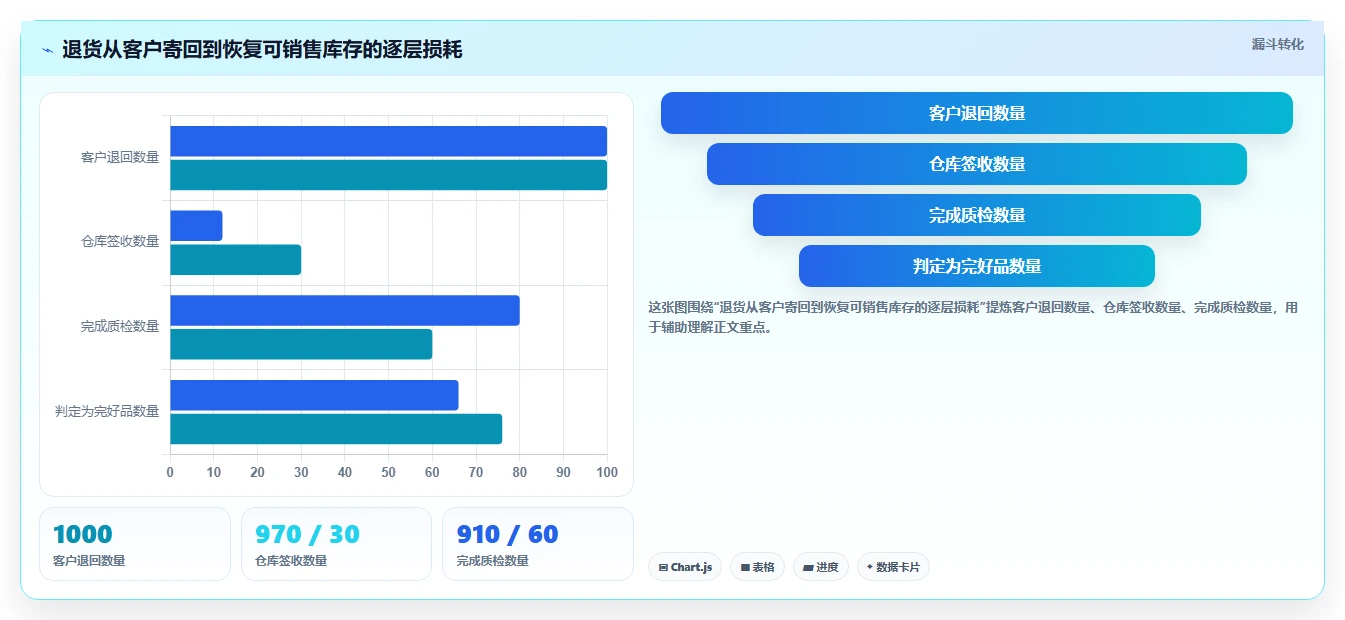Viewport: 1345px width, 620px height.
Task: Open the 910 / 60 完成质检数量 stat card
Action: click(538, 544)
